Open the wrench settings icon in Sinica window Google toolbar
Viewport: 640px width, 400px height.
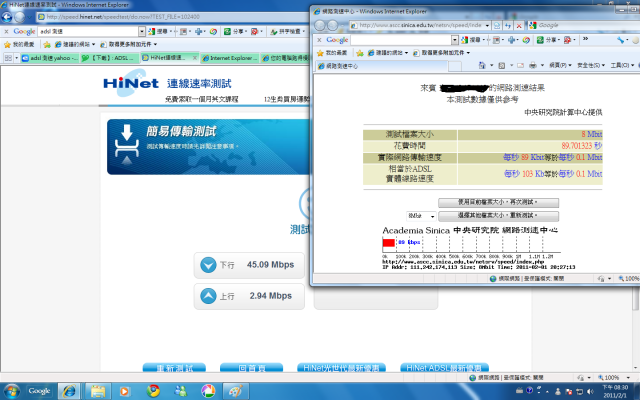(x=621, y=40)
